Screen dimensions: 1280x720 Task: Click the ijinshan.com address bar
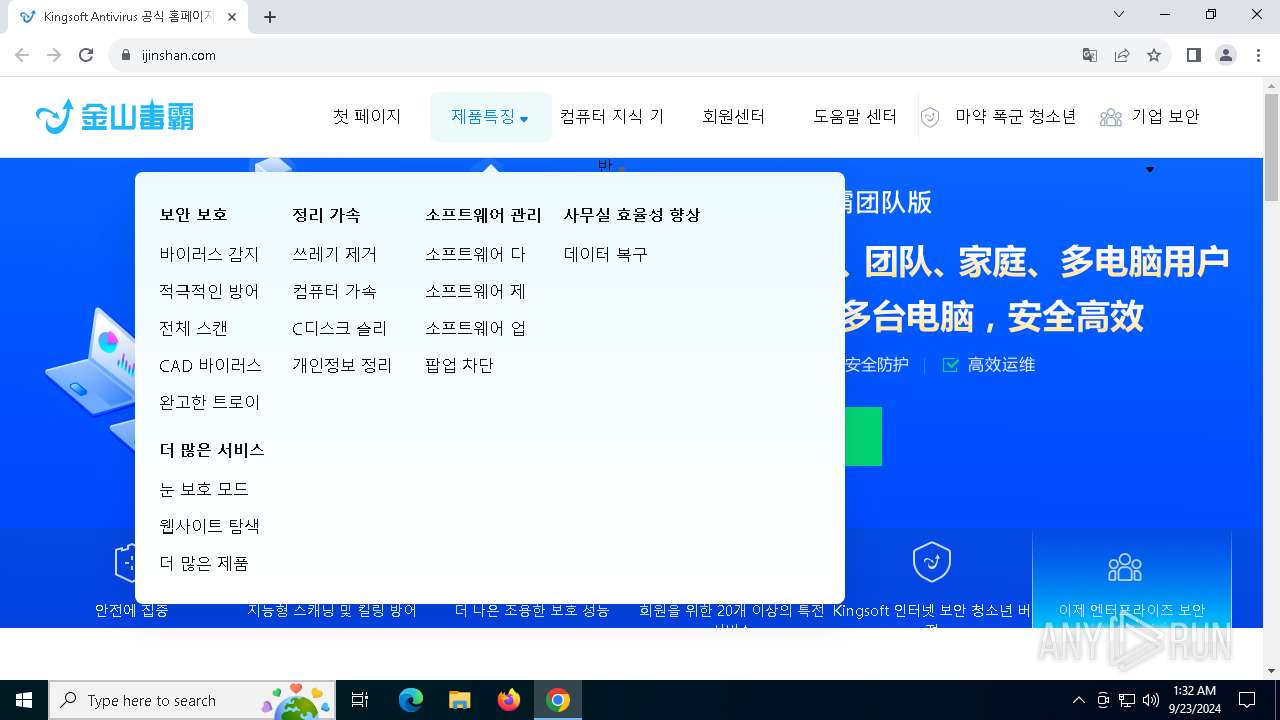click(590, 55)
